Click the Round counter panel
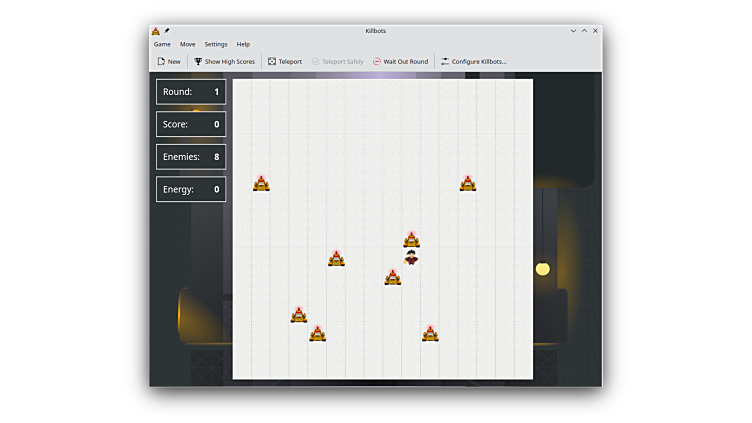 (x=191, y=92)
